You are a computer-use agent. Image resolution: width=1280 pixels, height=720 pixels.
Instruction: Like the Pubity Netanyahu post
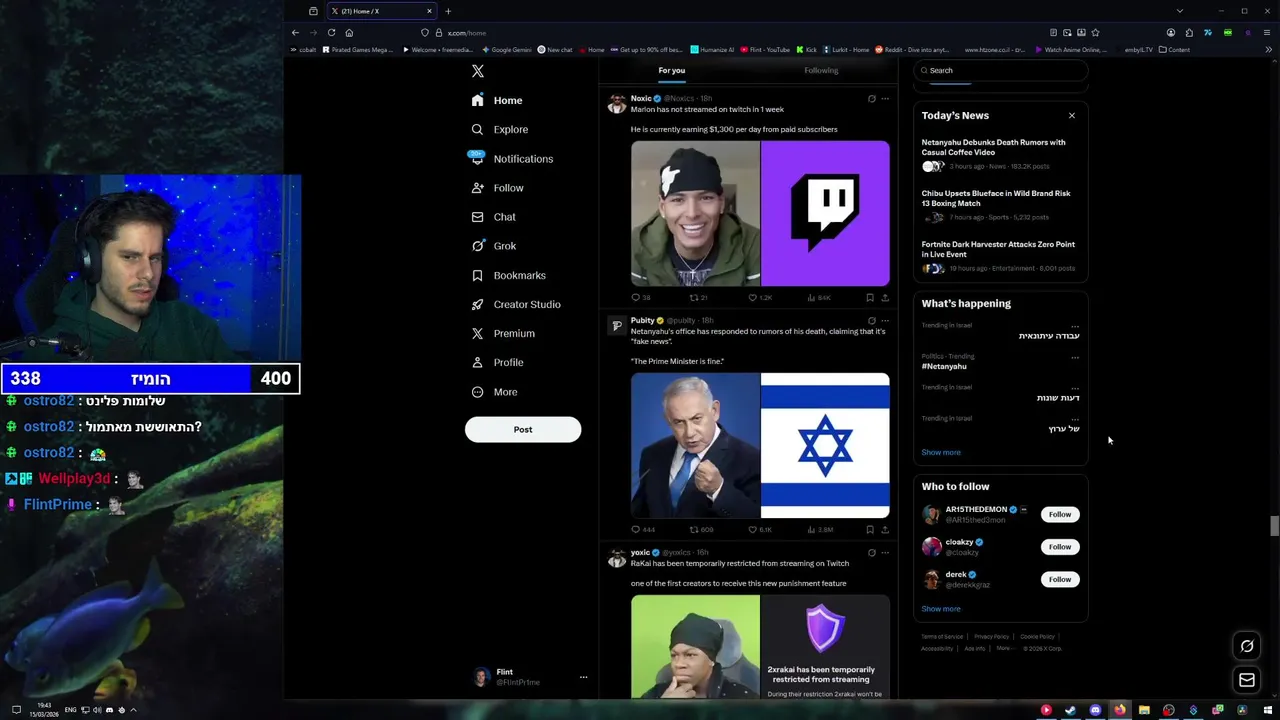759,529
